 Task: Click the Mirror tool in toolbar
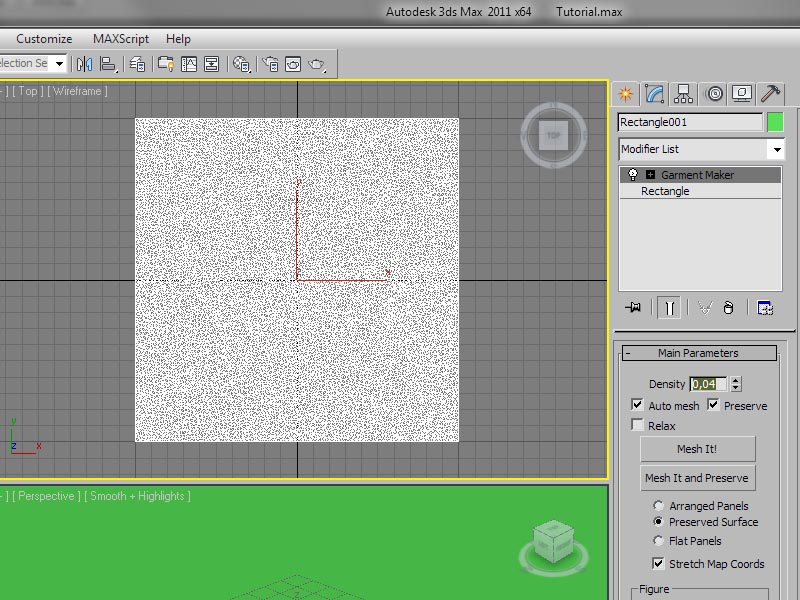click(84, 64)
